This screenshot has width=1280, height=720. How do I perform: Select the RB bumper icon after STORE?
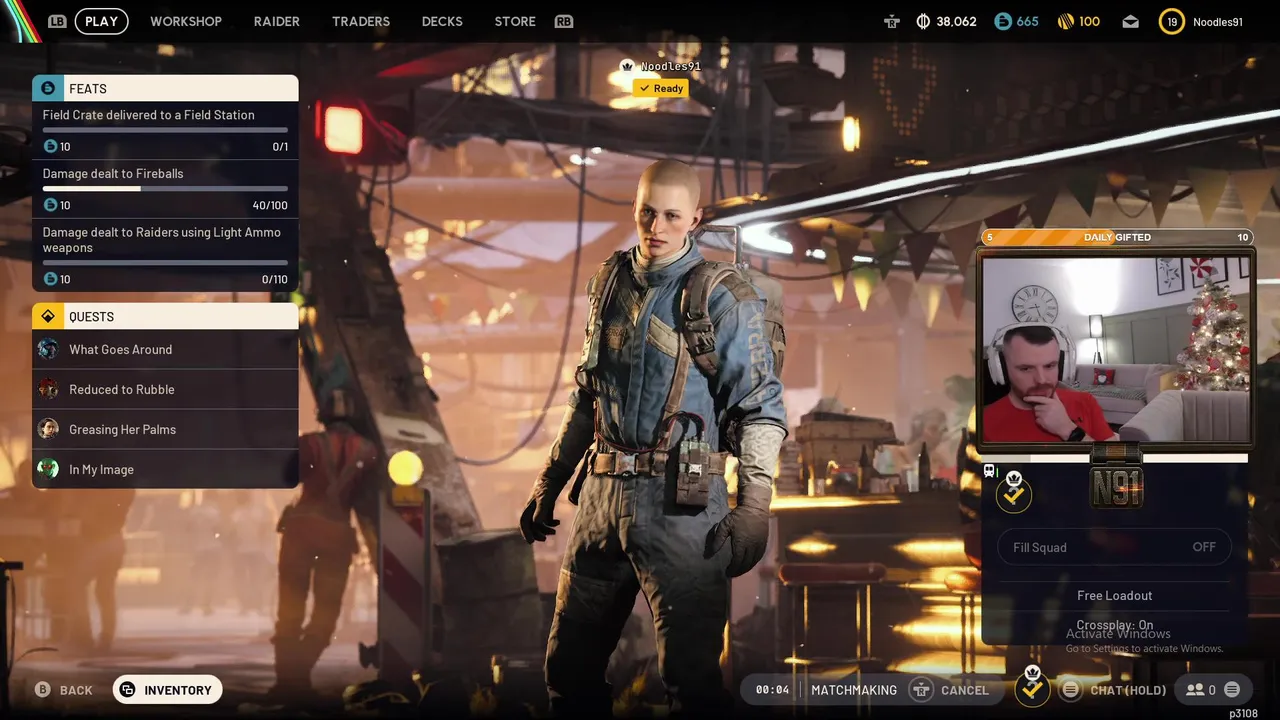(x=564, y=21)
